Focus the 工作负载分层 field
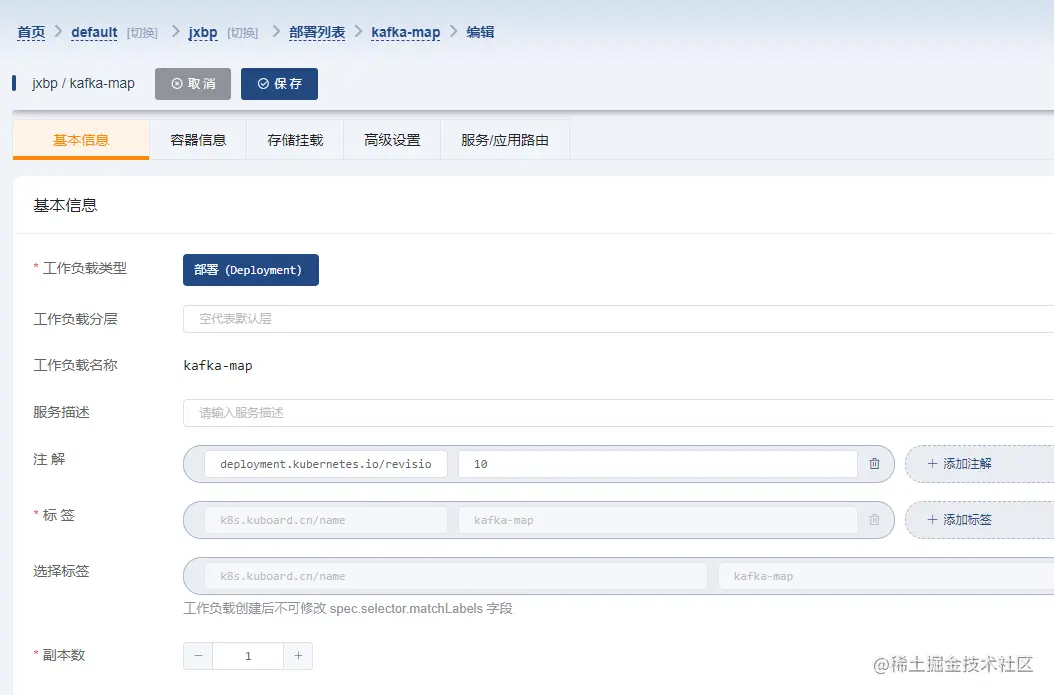 click(618, 319)
